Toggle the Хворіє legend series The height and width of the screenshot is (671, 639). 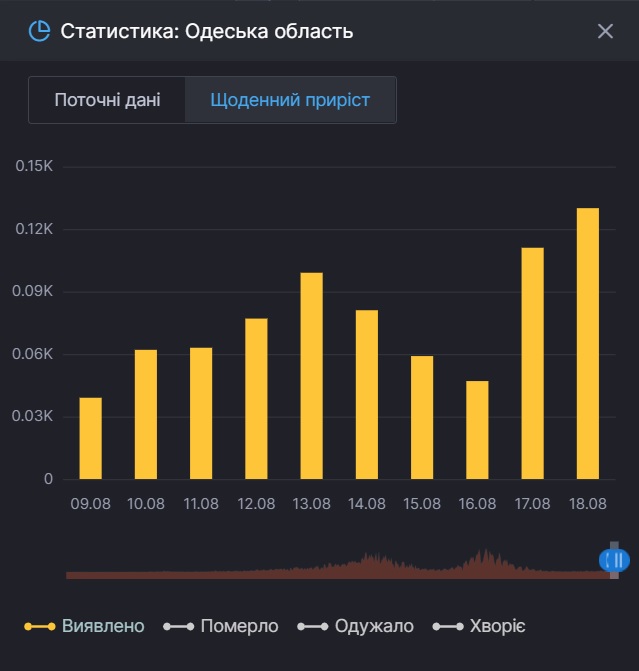coord(479,626)
